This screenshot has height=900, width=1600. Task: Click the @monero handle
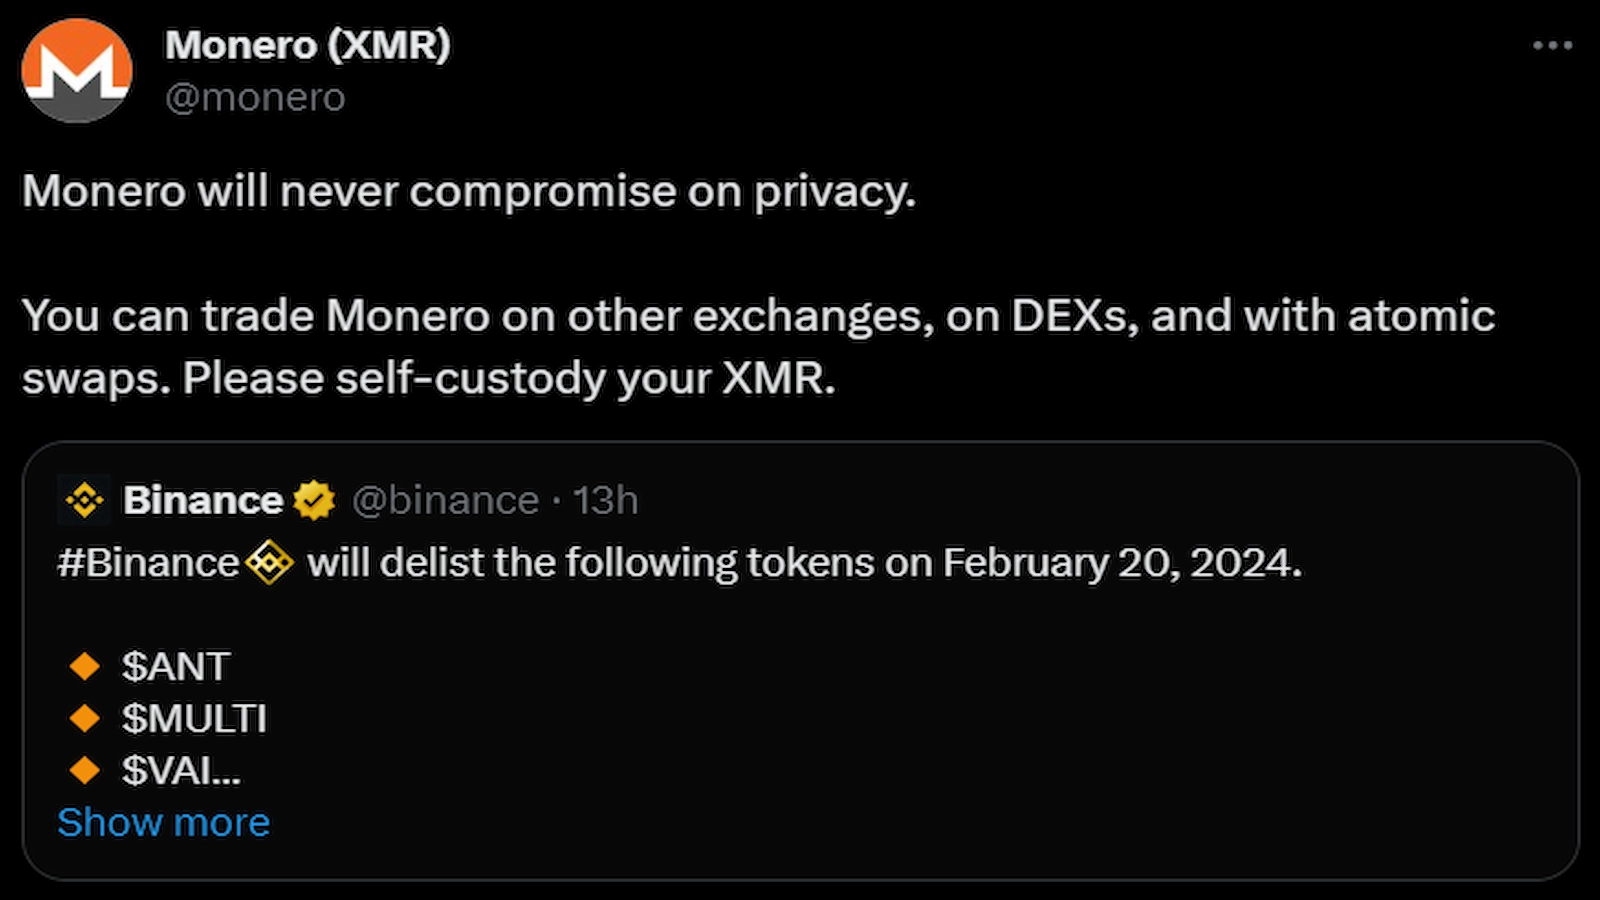pos(258,96)
